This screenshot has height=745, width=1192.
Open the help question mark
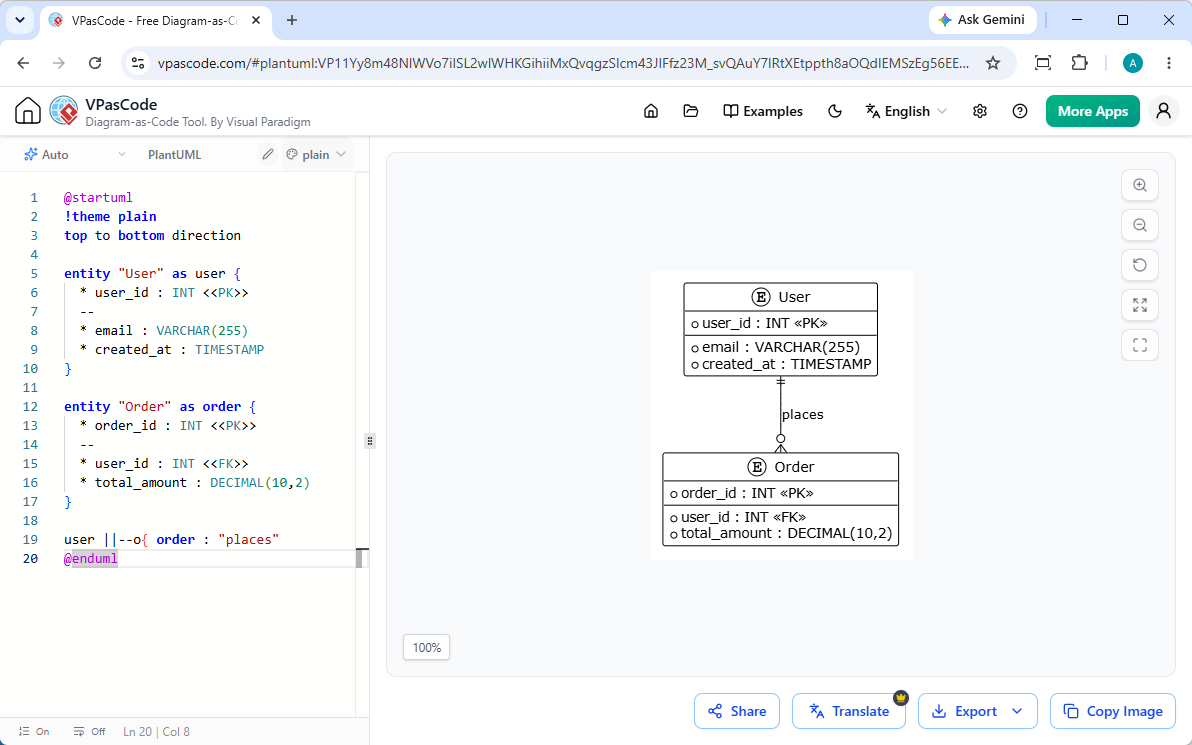(1020, 111)
